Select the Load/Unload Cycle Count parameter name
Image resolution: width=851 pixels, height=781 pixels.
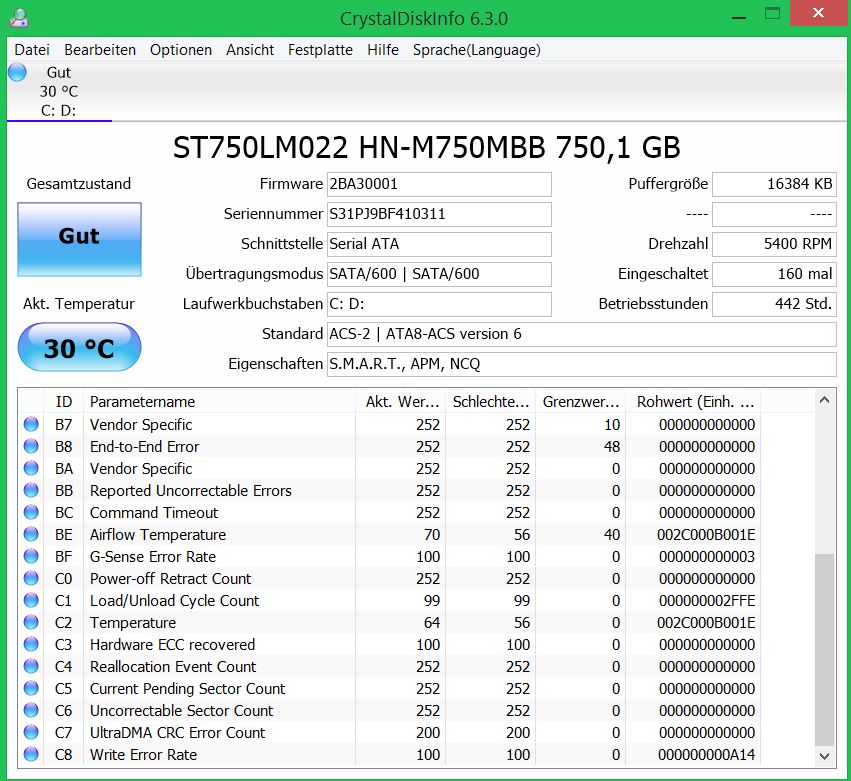click(175, 601)
